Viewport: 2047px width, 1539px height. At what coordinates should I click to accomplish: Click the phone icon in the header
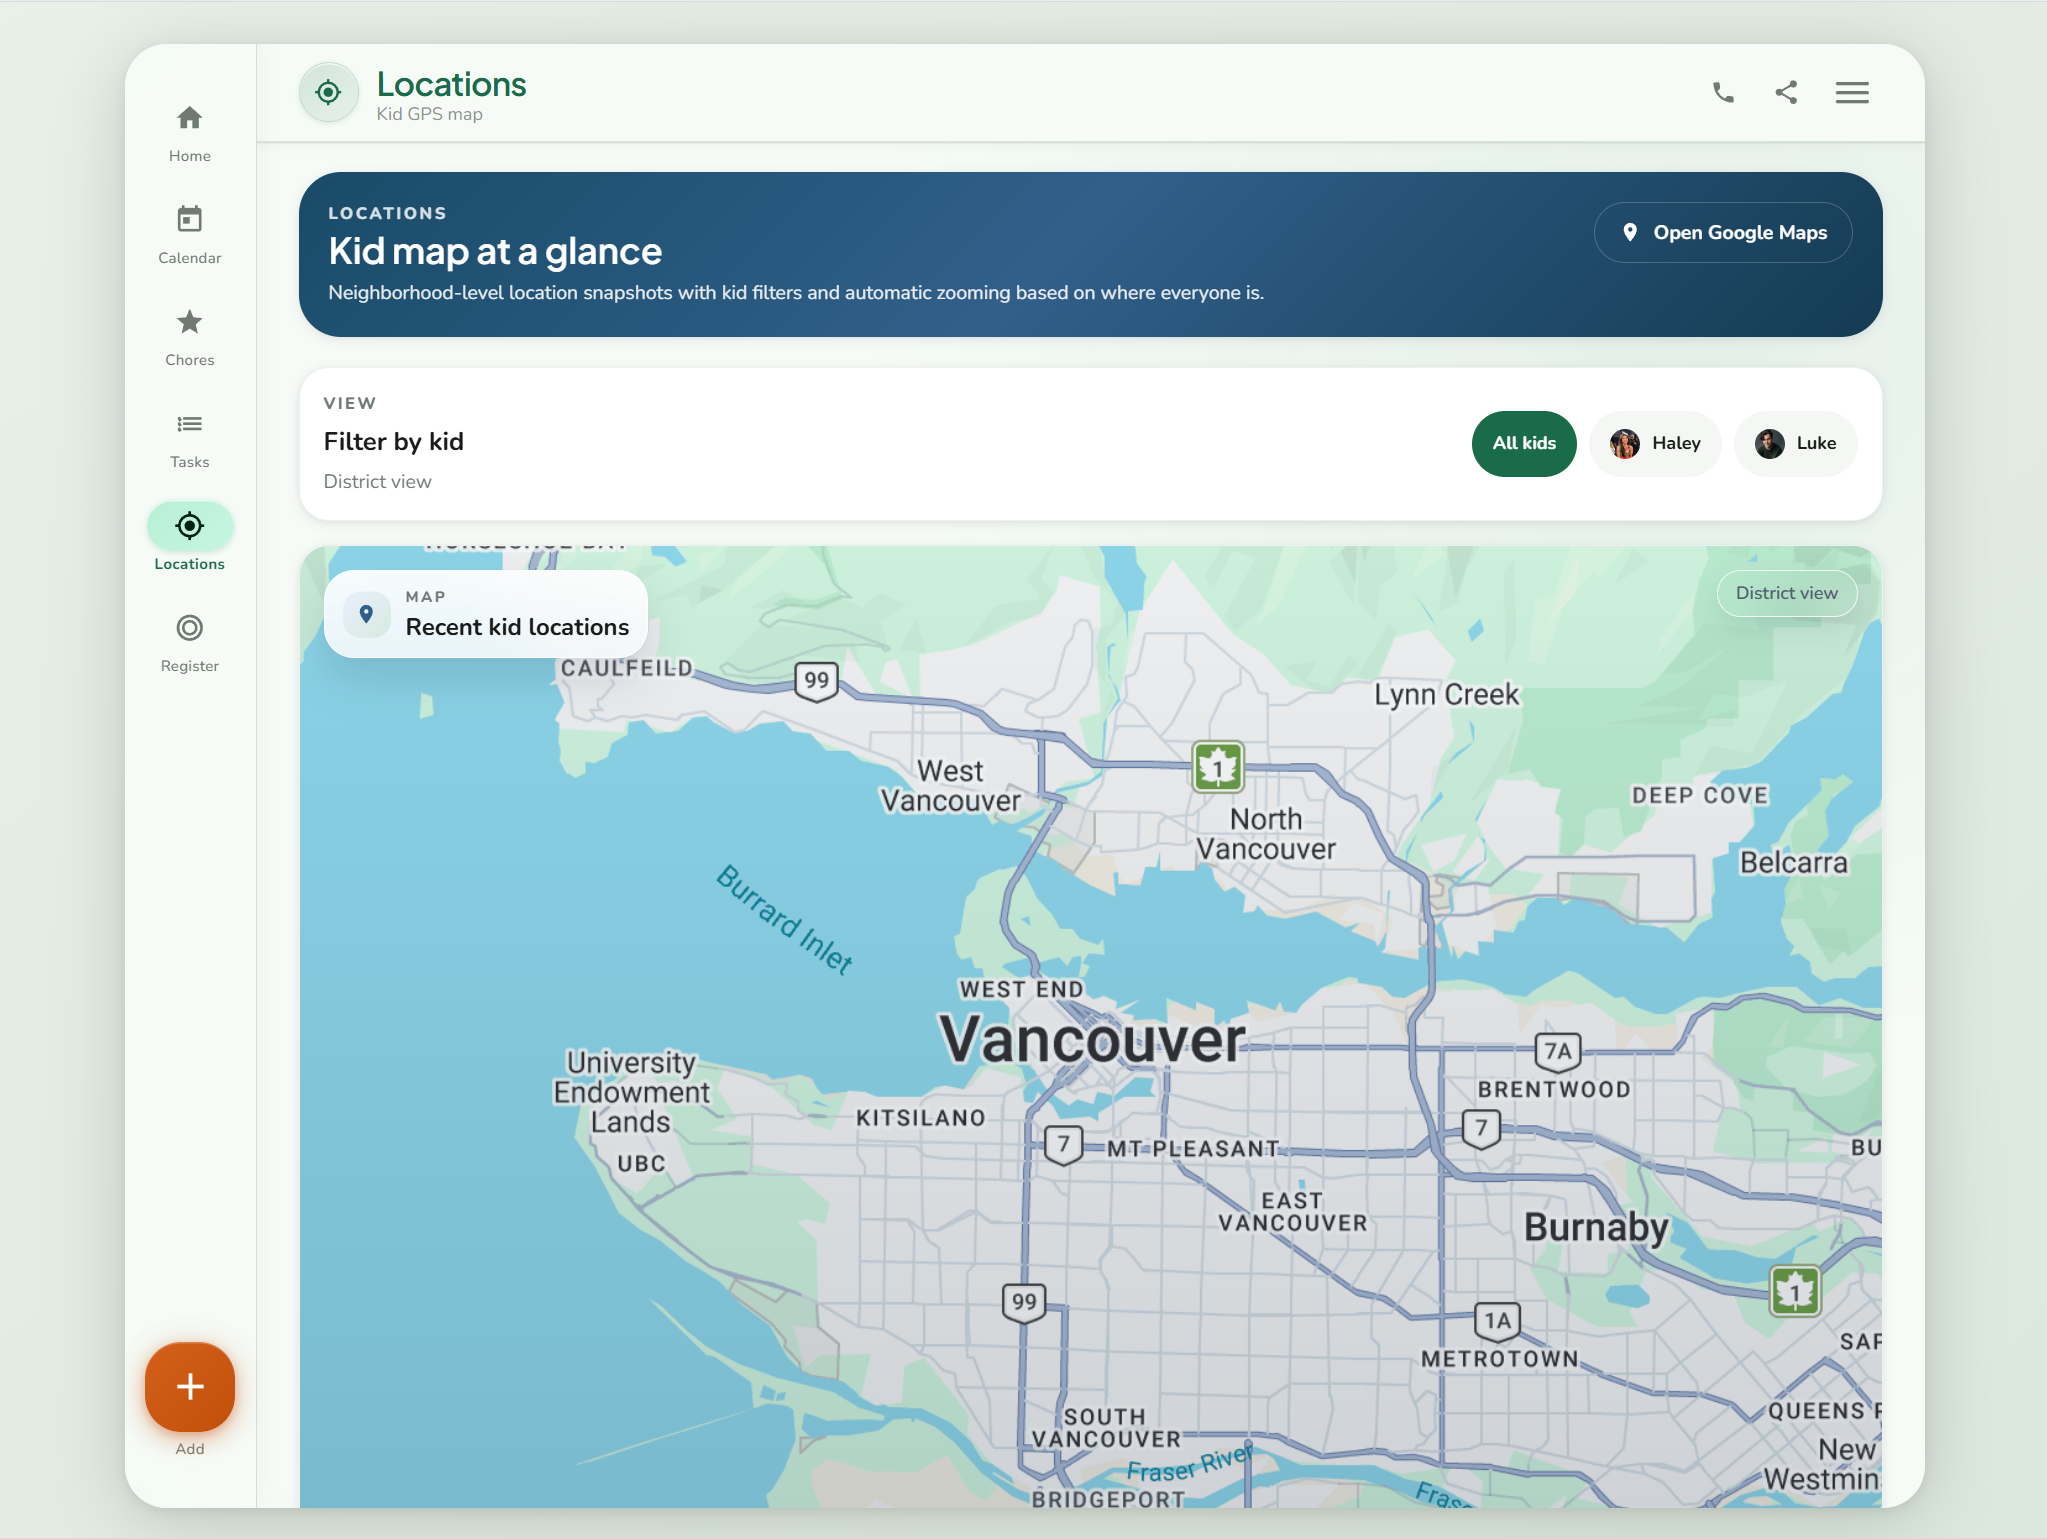1722,92
